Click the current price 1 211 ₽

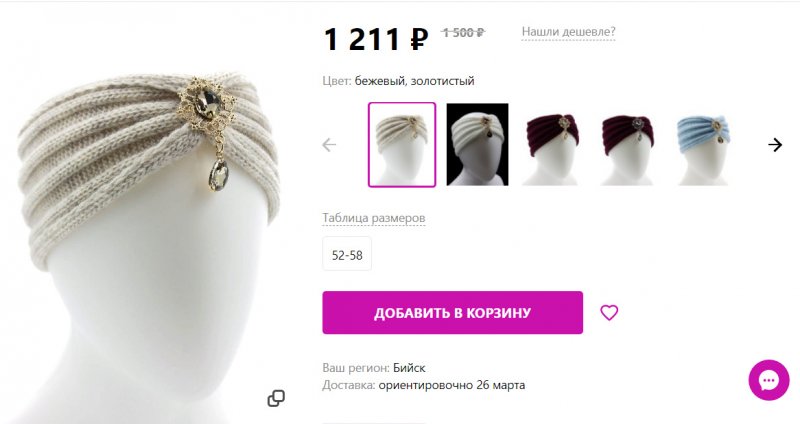(x=377, y=39)
